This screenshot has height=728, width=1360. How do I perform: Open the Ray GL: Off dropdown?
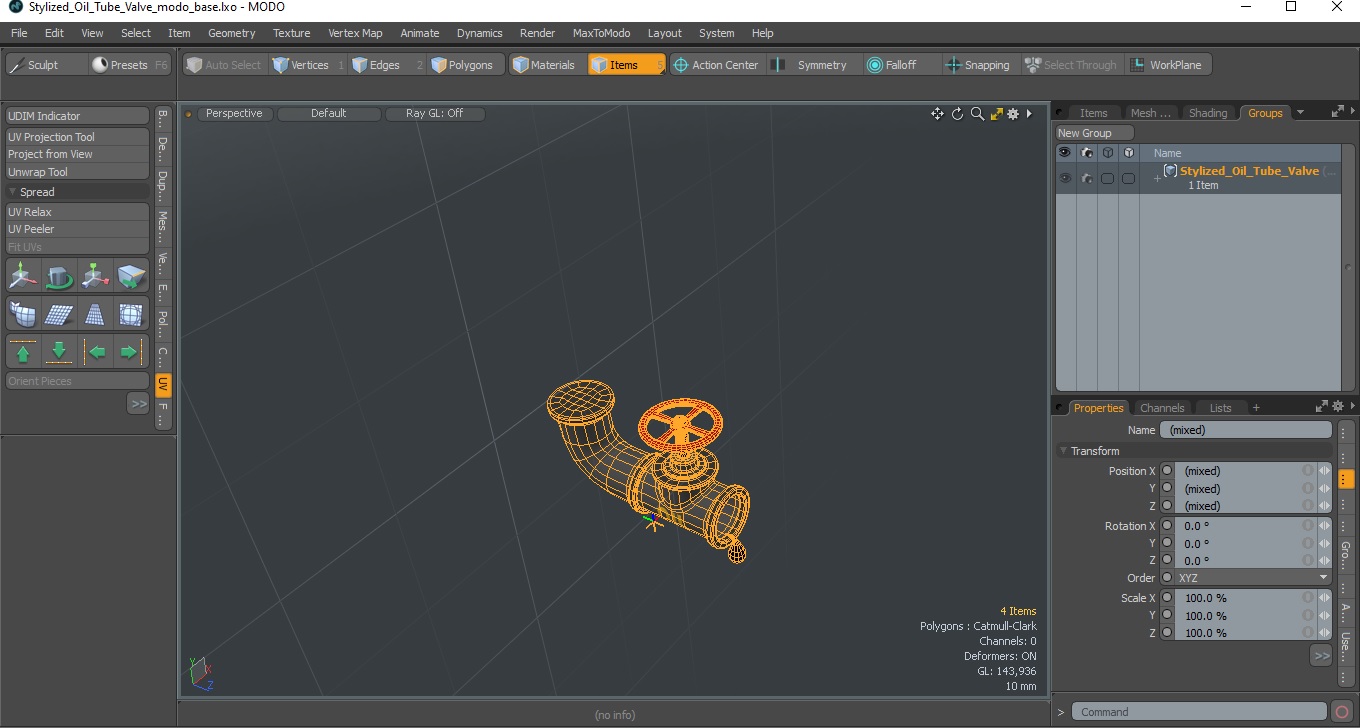pyautogui.click(x=435, y=114)
